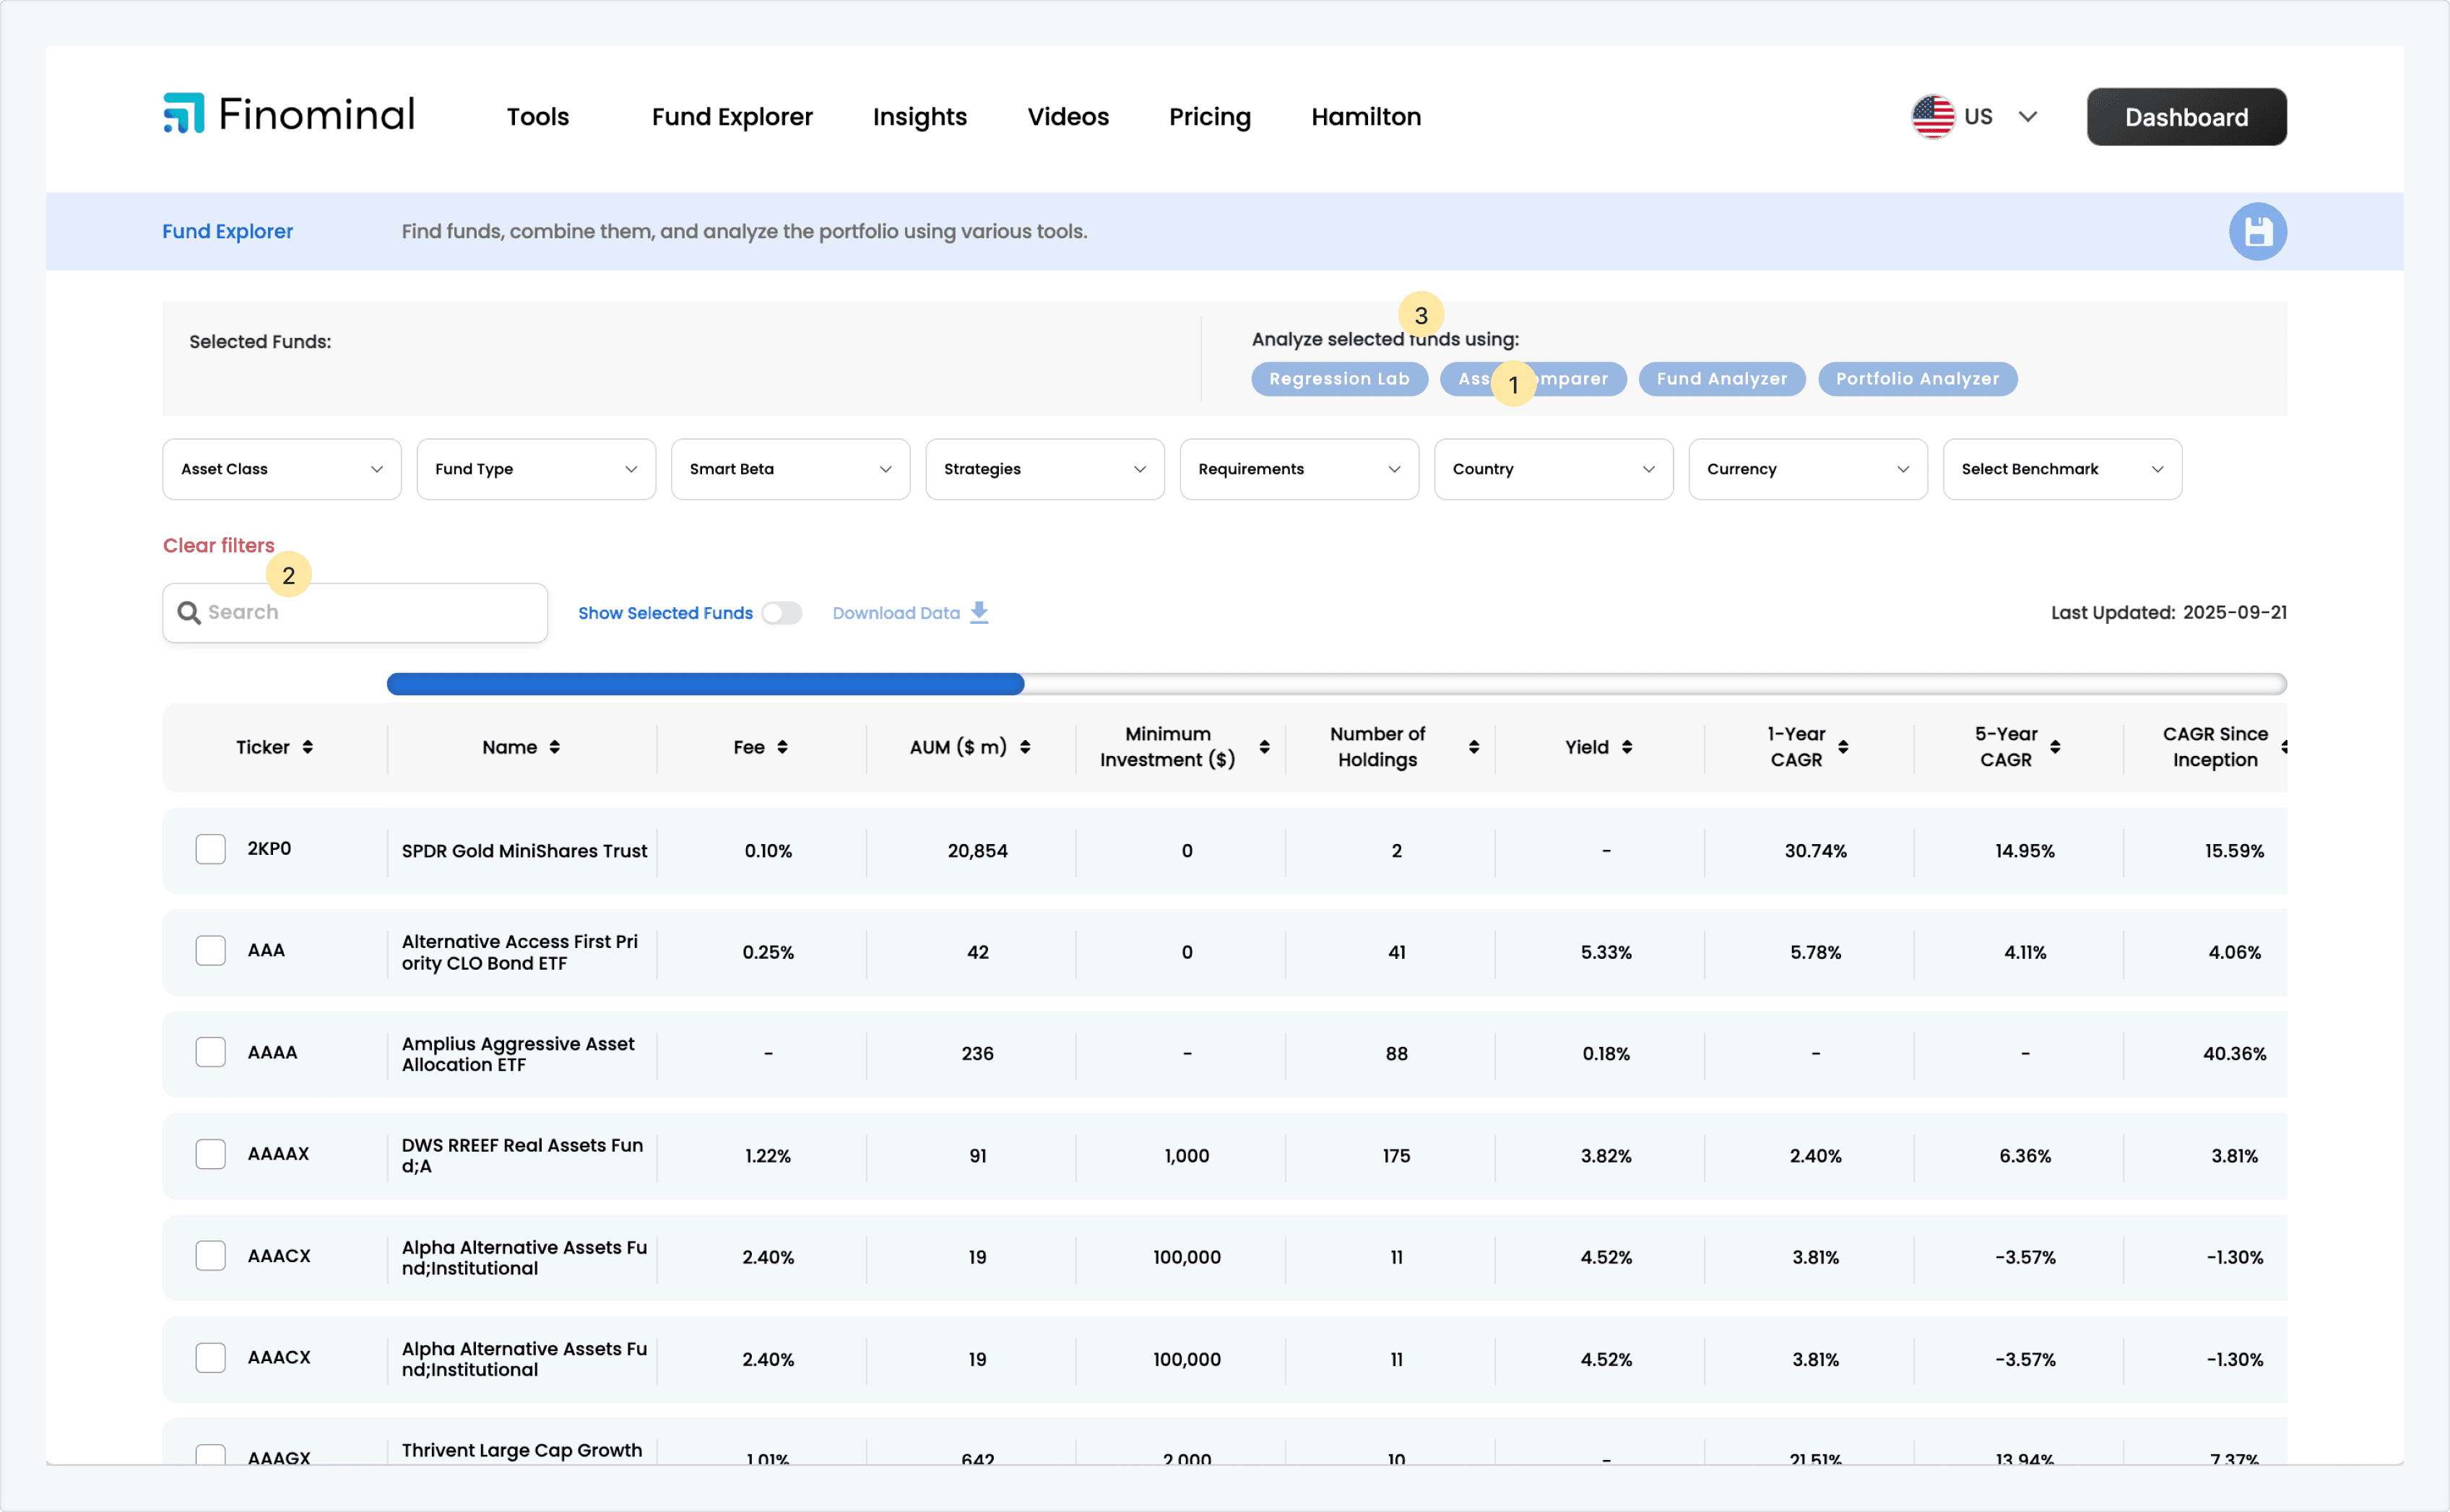2450x1512 pixels.
Task: Sort by Number of Holdings arrows
Action: coord(1474,748)
